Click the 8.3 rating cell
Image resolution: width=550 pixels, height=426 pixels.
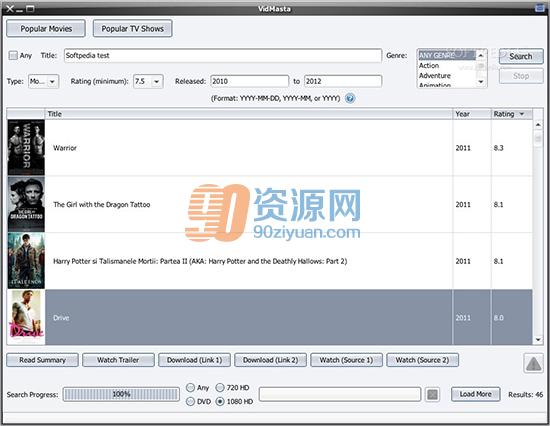(x=512, y=148)
